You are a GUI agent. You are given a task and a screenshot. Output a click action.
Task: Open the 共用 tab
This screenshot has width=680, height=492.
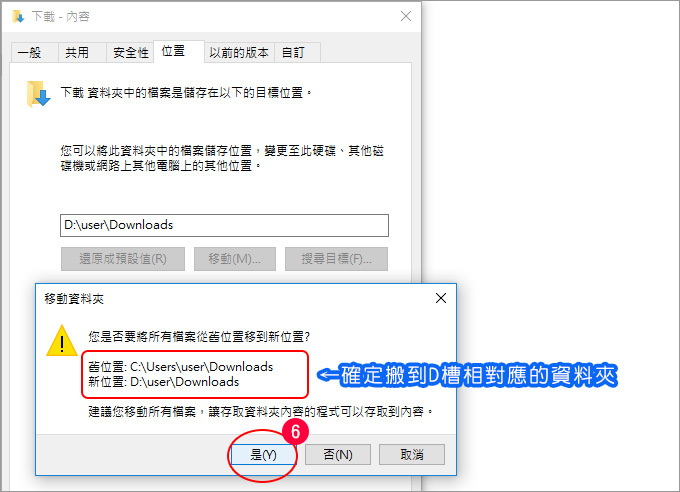click(77, 53)
